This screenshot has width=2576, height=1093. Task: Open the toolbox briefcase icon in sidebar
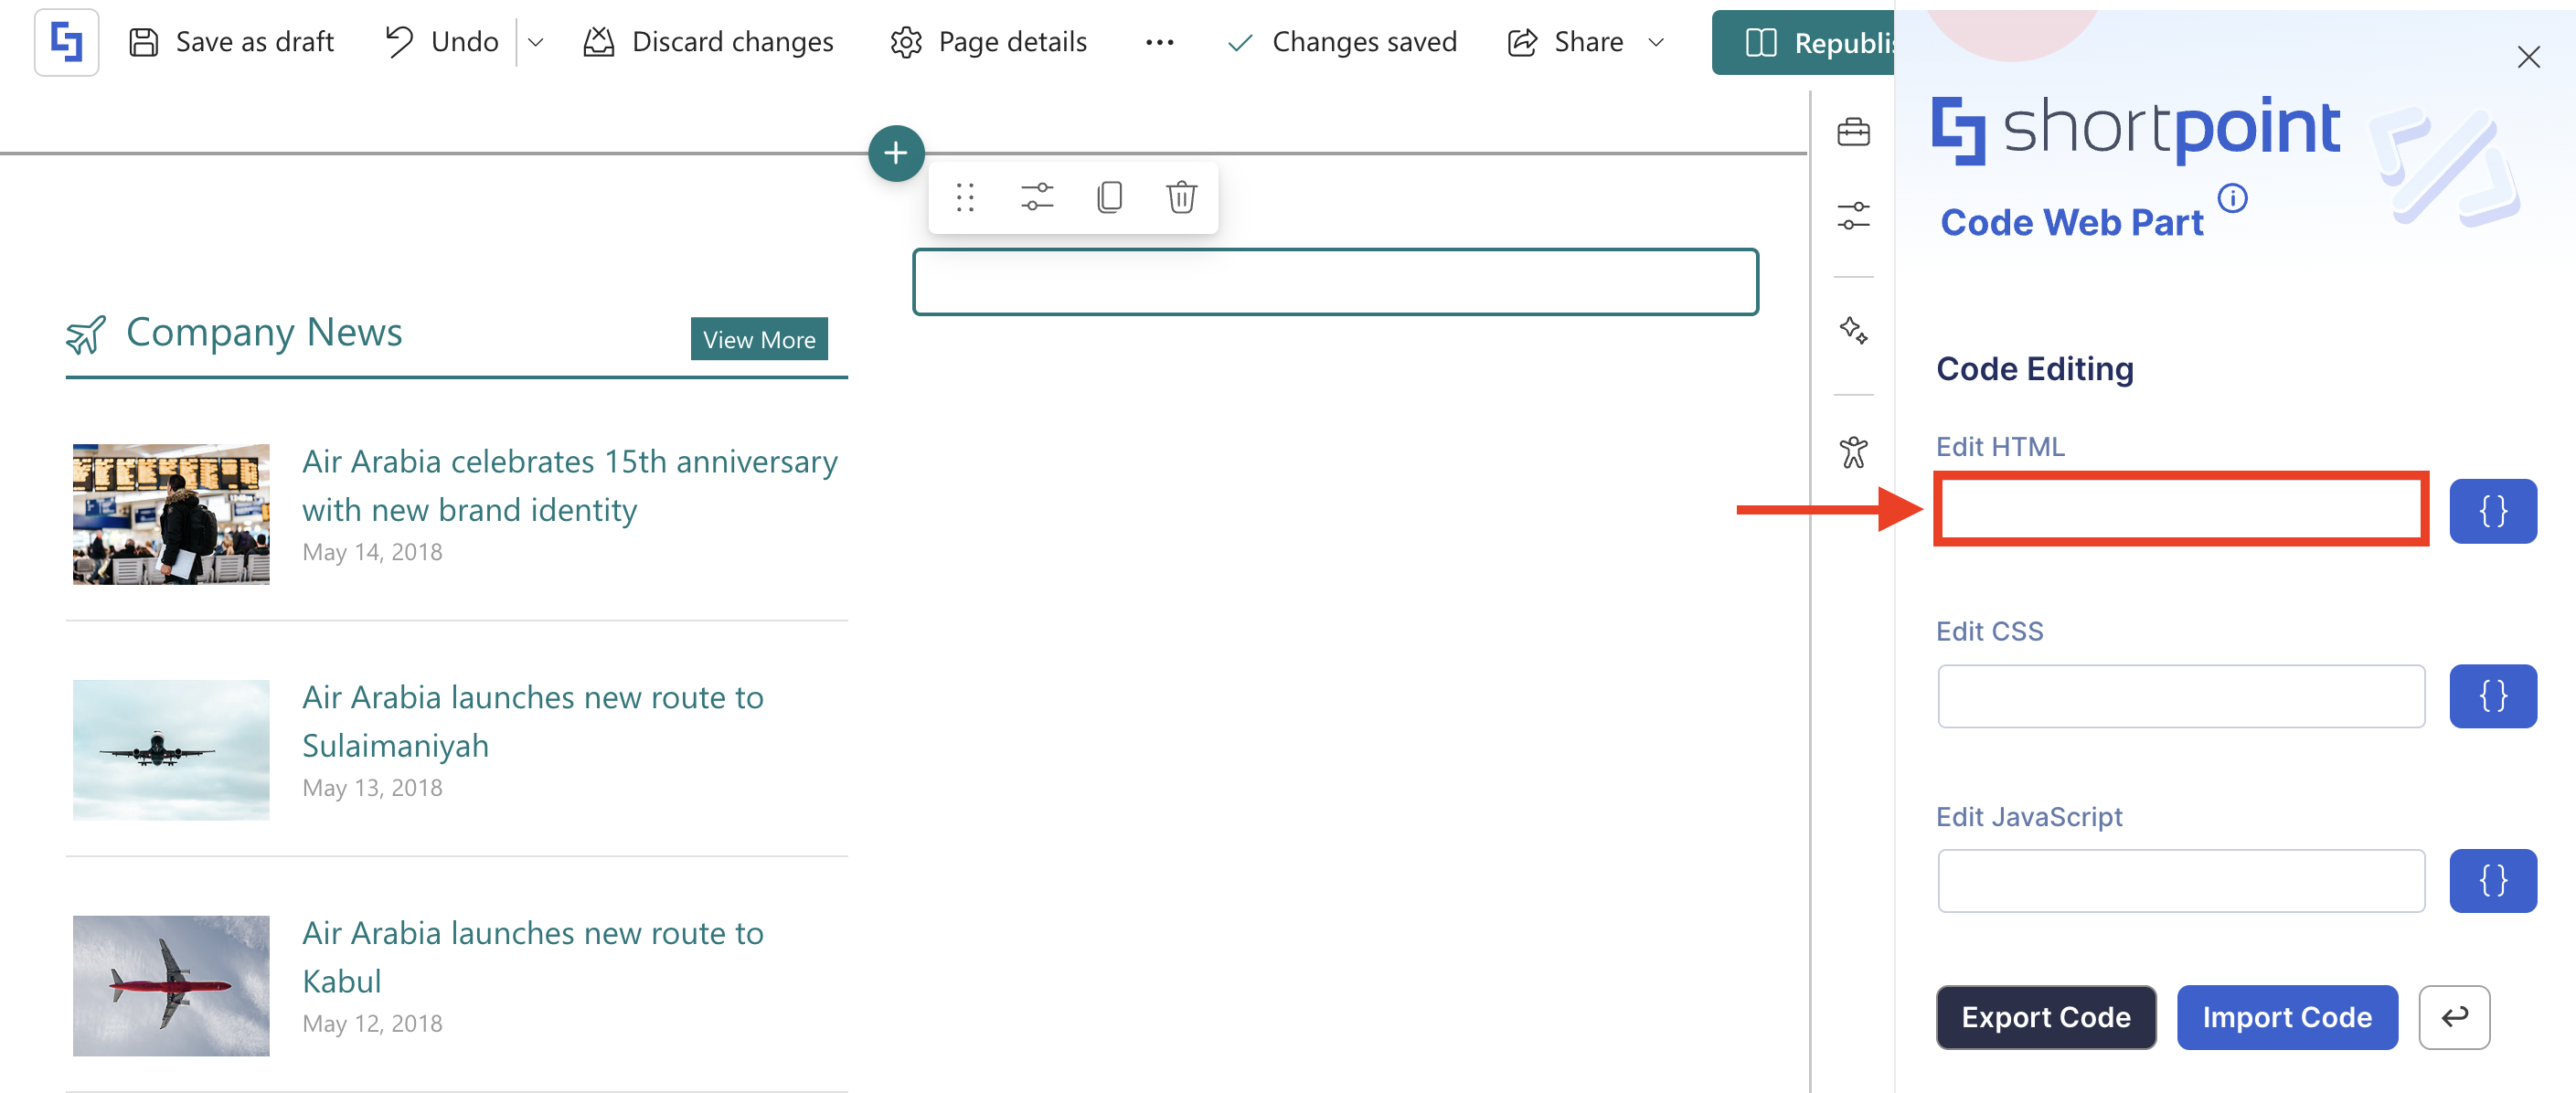click(1852, 132)
